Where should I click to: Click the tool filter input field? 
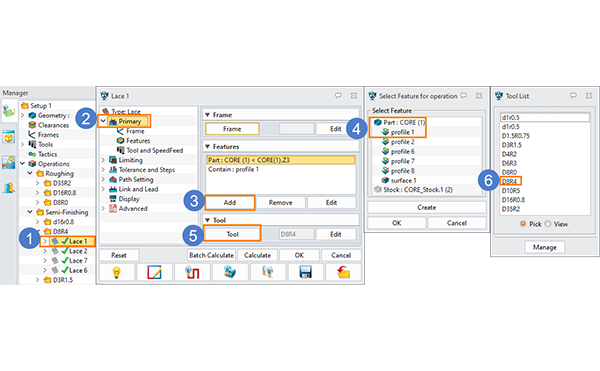click(x=545, y=117)
